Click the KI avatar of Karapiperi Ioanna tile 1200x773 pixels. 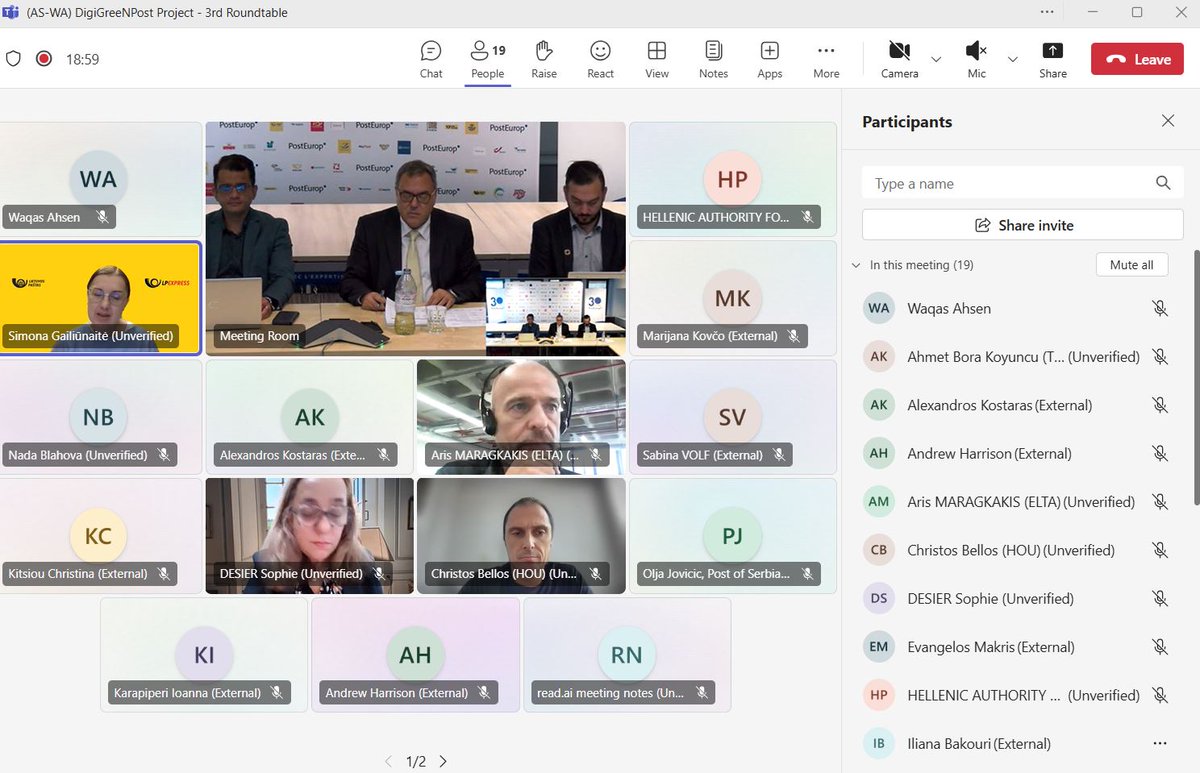tap(204, 656)
